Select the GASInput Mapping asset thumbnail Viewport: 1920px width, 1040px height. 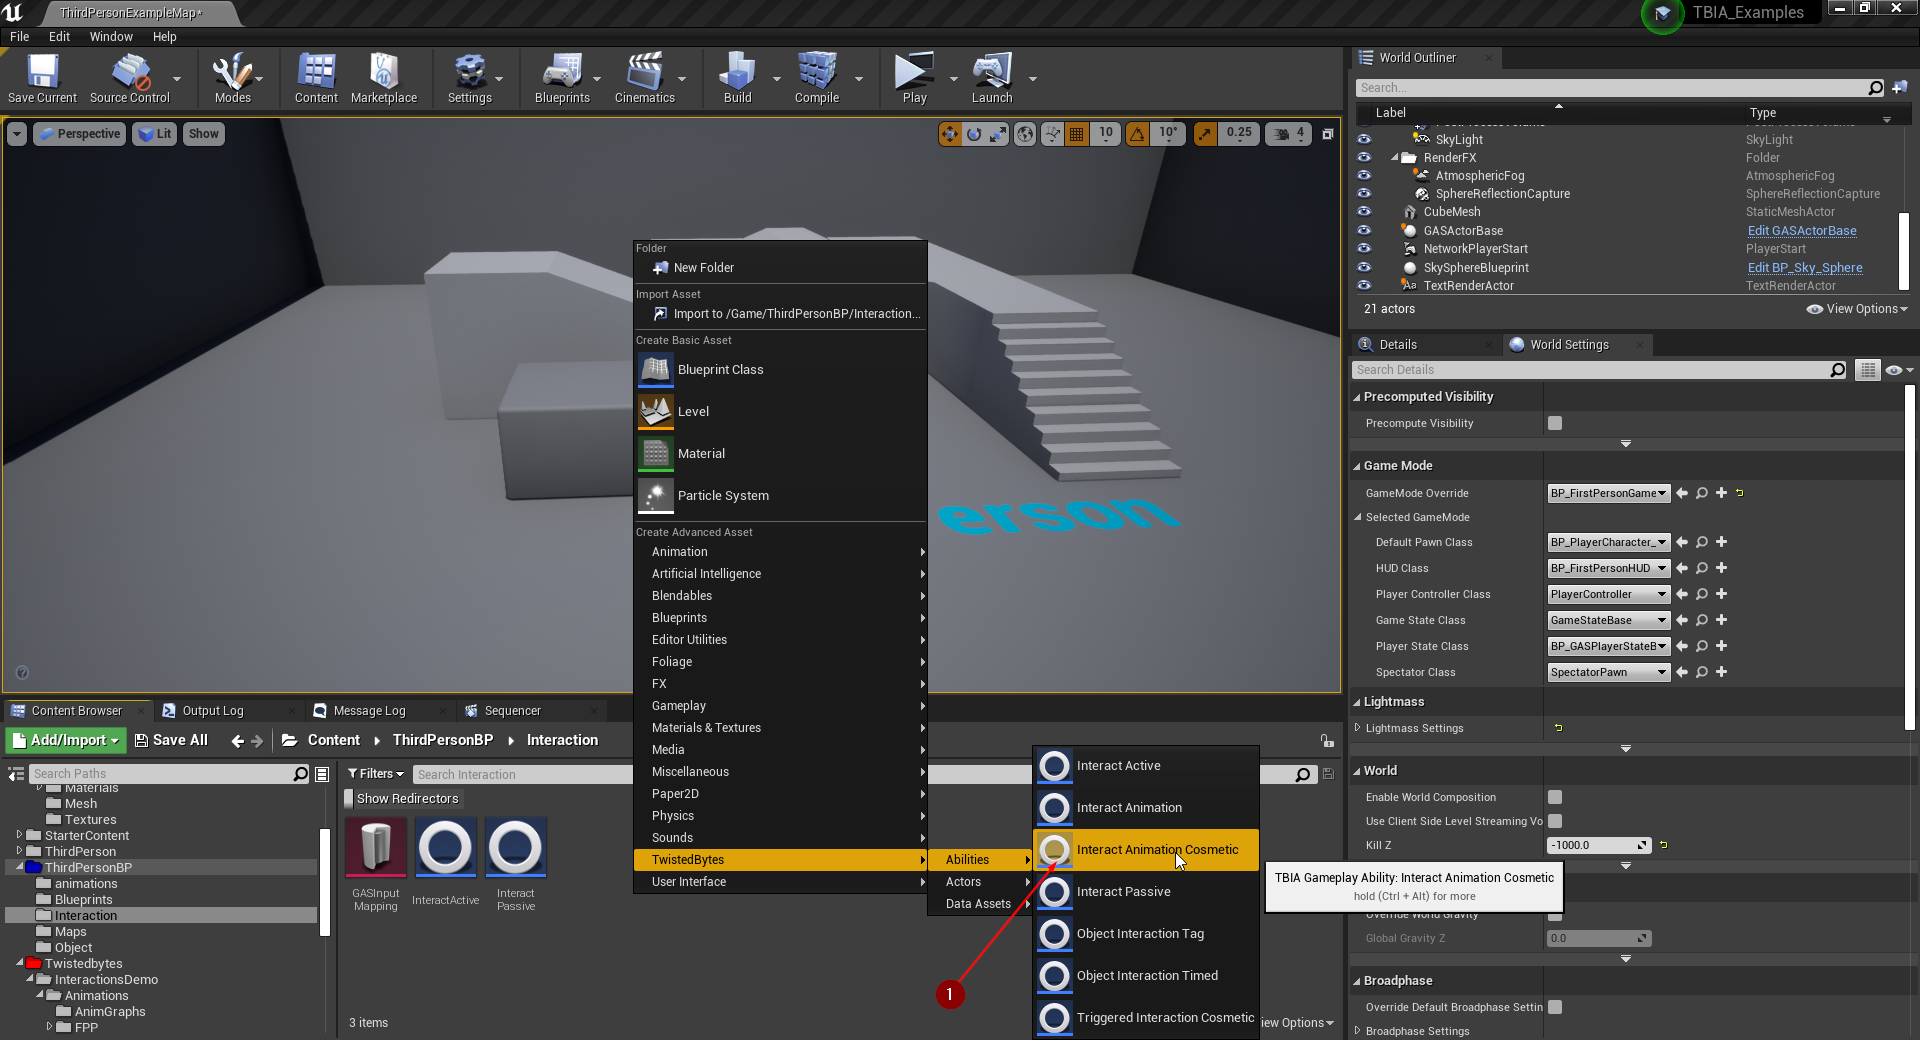click(x=376, y=847)
